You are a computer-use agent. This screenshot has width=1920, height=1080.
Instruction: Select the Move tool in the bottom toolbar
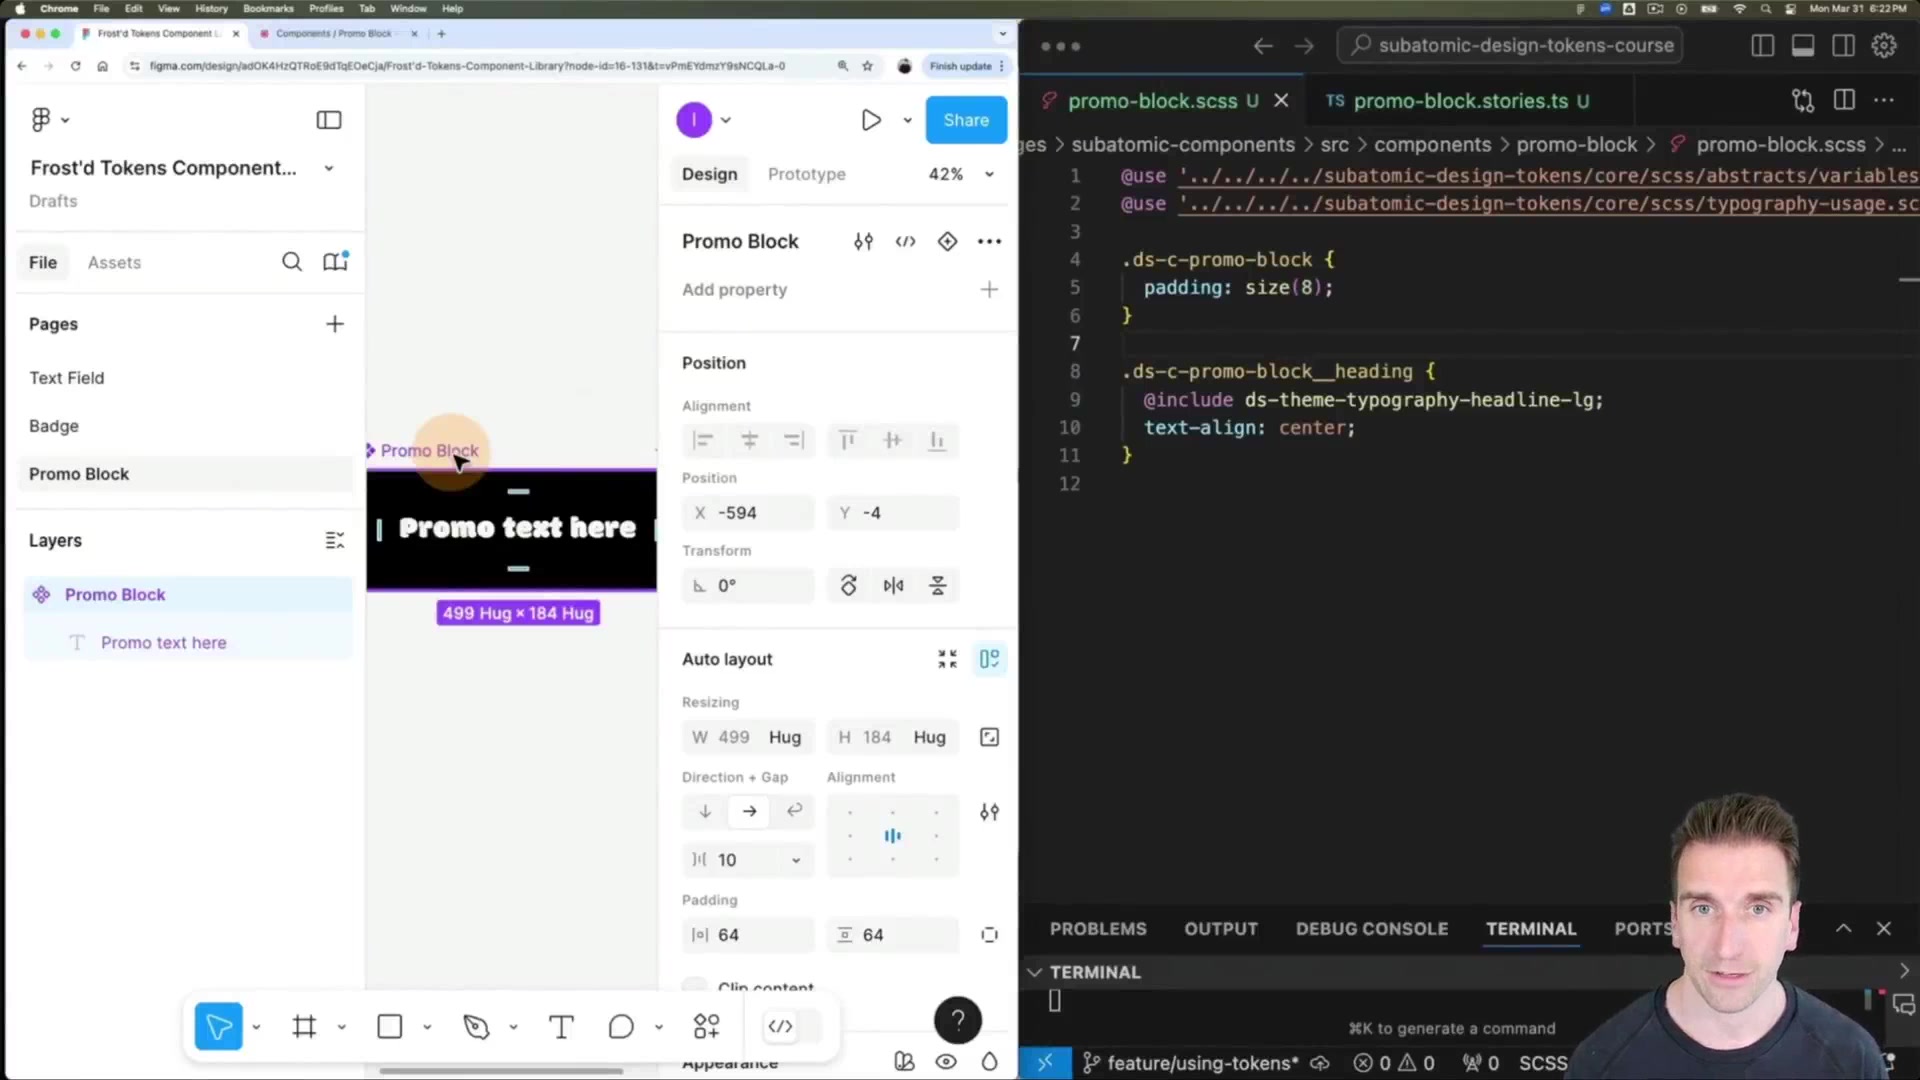pyautogui.click(x=218, y=1026)
